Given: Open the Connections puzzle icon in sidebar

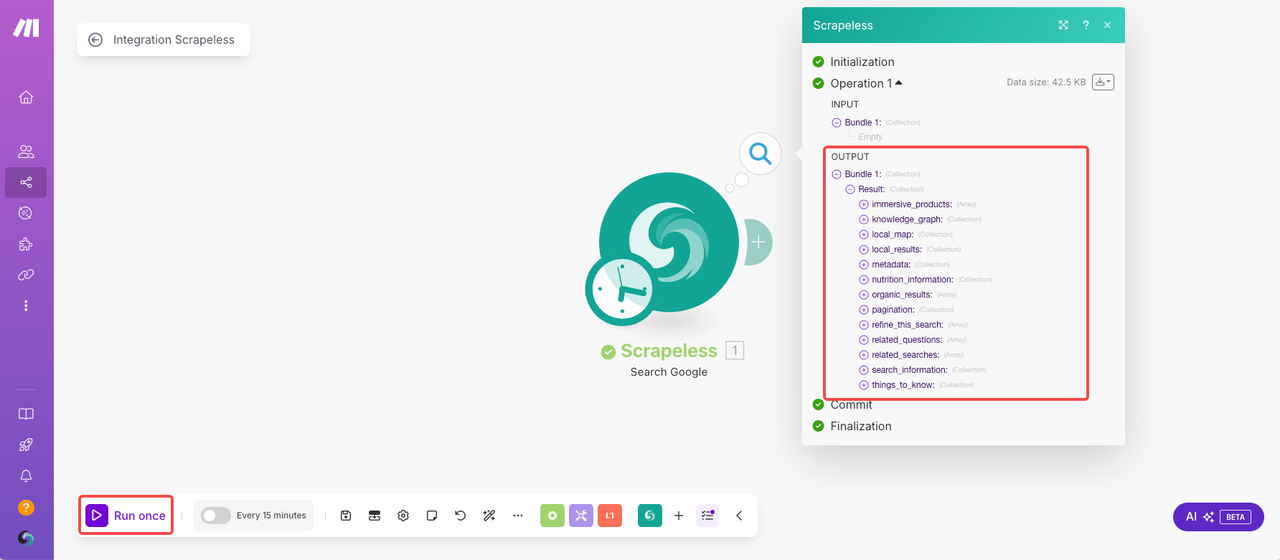Looking at the screenshot, I should (26, 244).
